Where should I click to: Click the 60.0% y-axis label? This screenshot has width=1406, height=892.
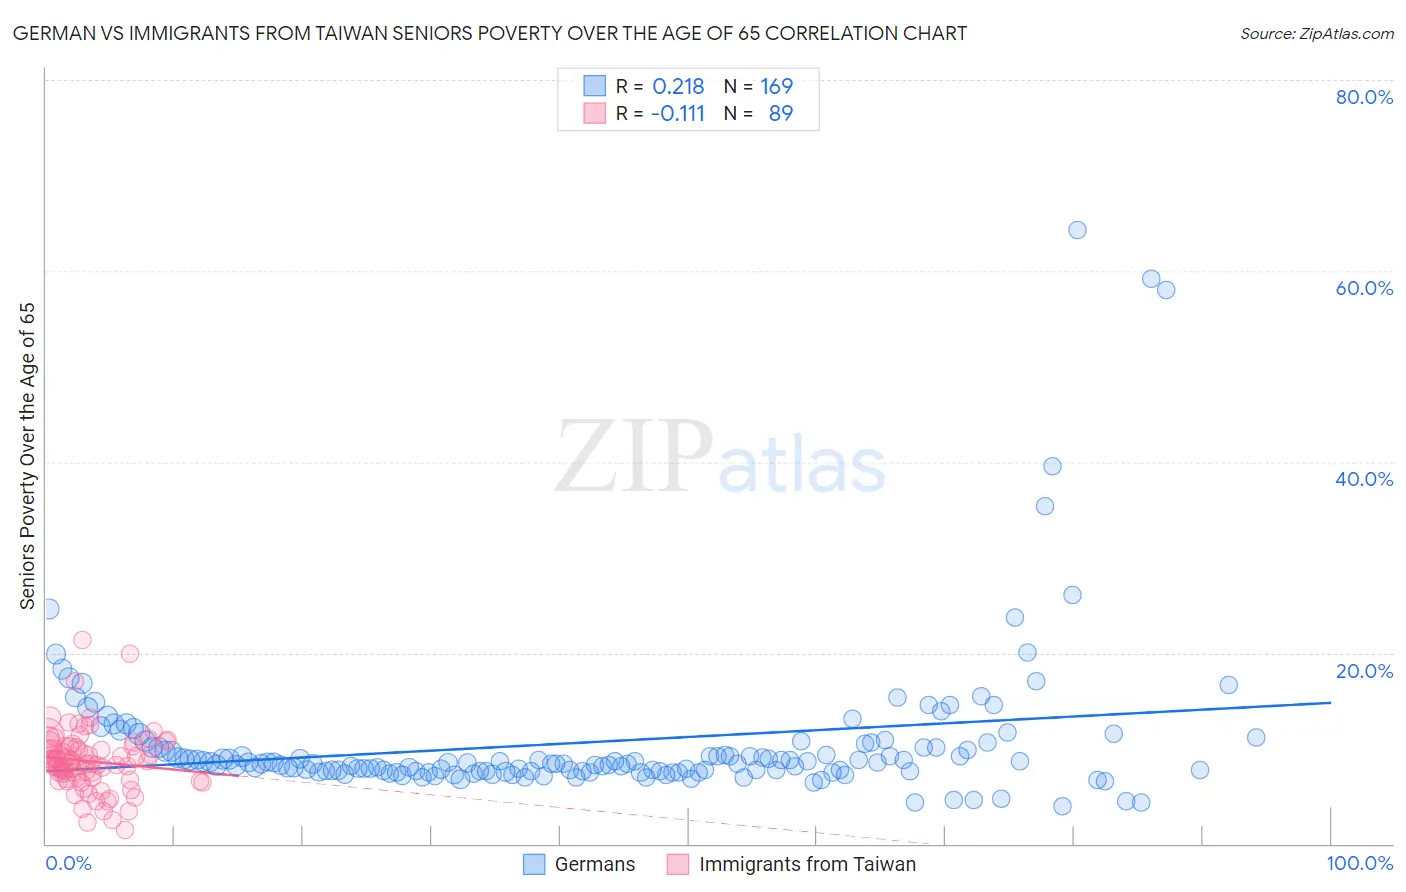coord(1364,288)
